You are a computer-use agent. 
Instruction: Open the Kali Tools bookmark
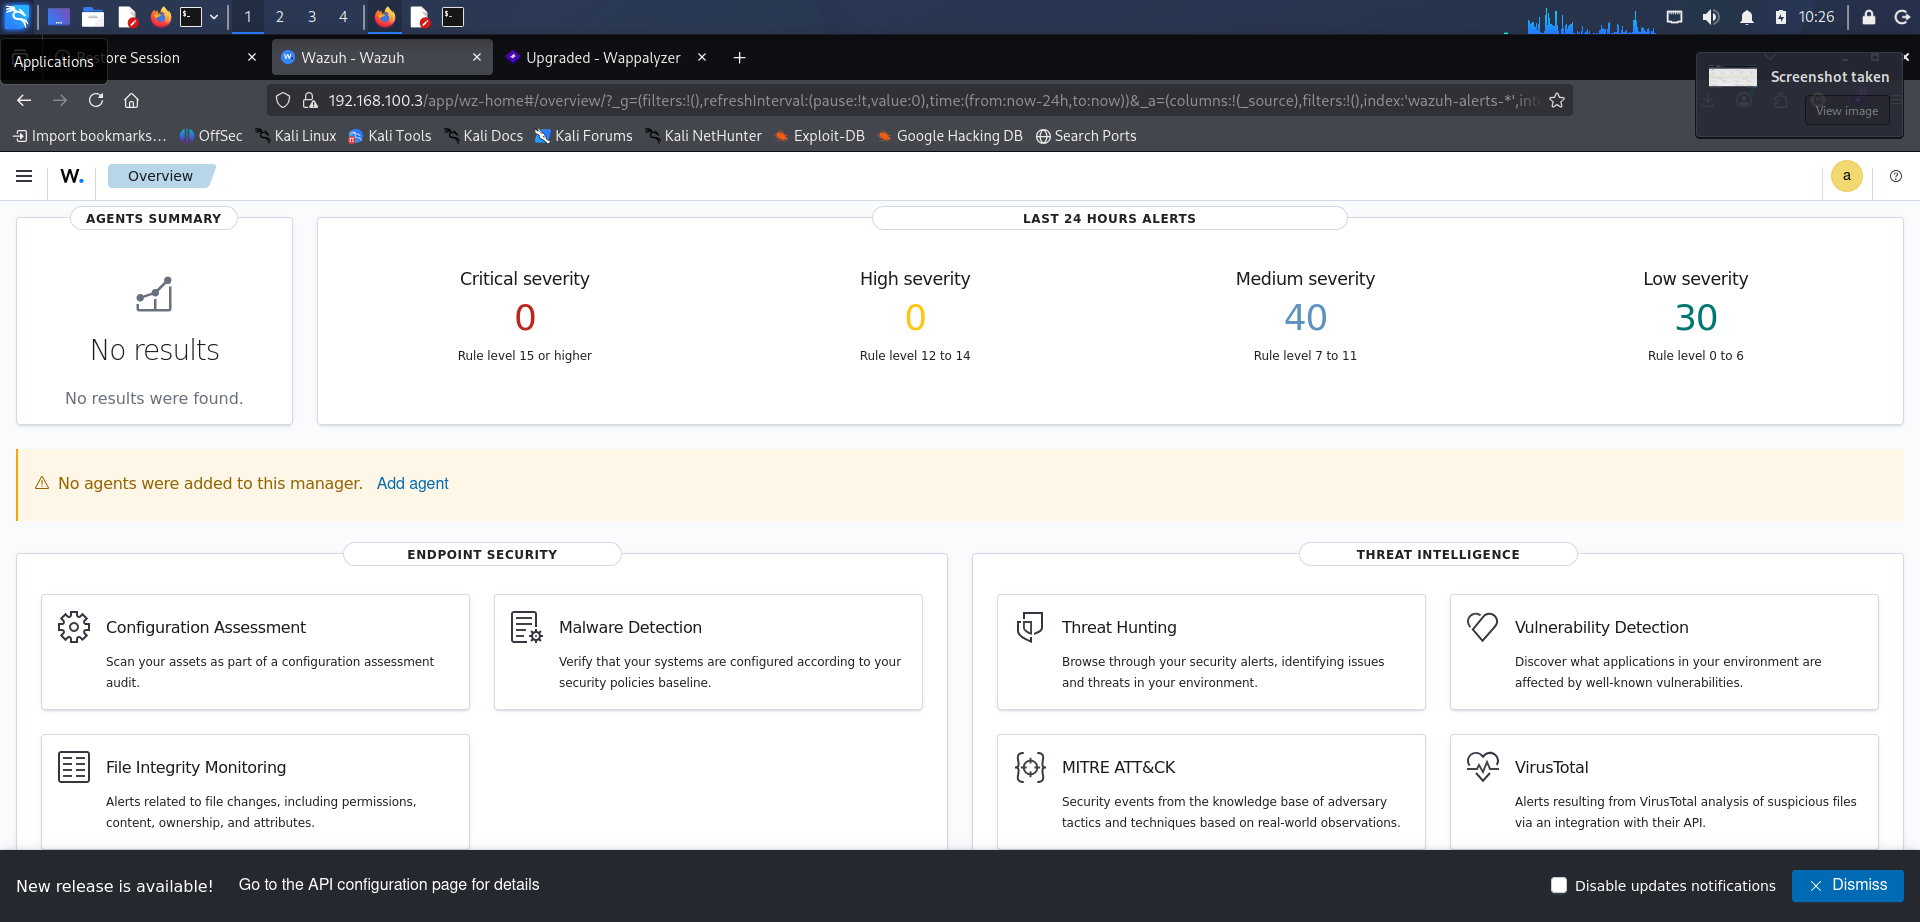389,136
